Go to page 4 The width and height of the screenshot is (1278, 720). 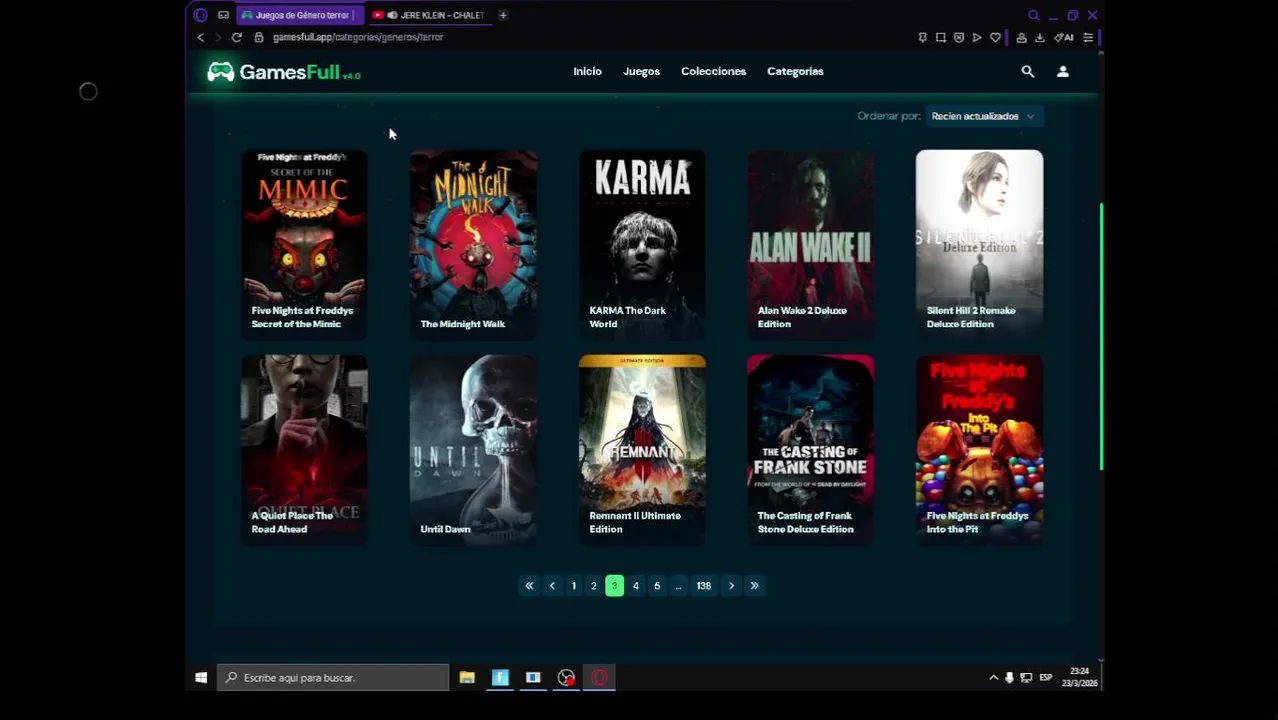pyautogui.click(x=635, y=586)
